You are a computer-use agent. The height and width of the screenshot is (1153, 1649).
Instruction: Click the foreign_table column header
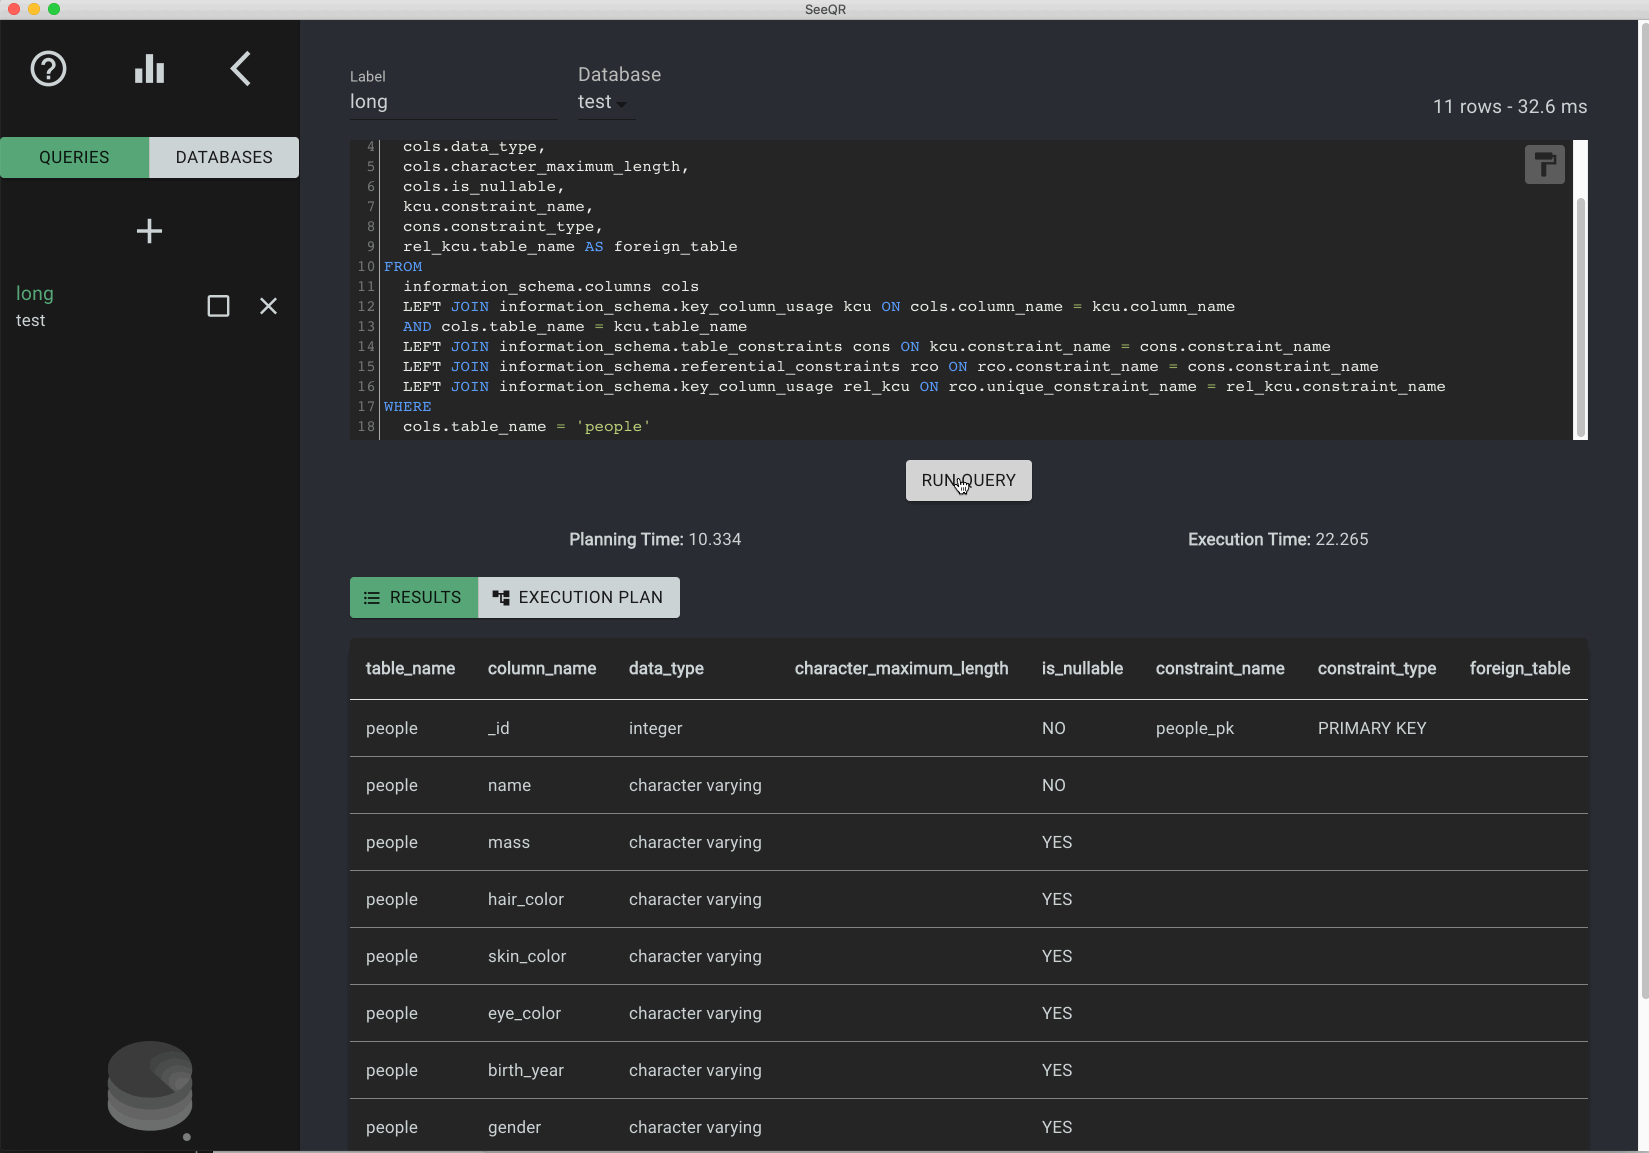[1520, 668]
